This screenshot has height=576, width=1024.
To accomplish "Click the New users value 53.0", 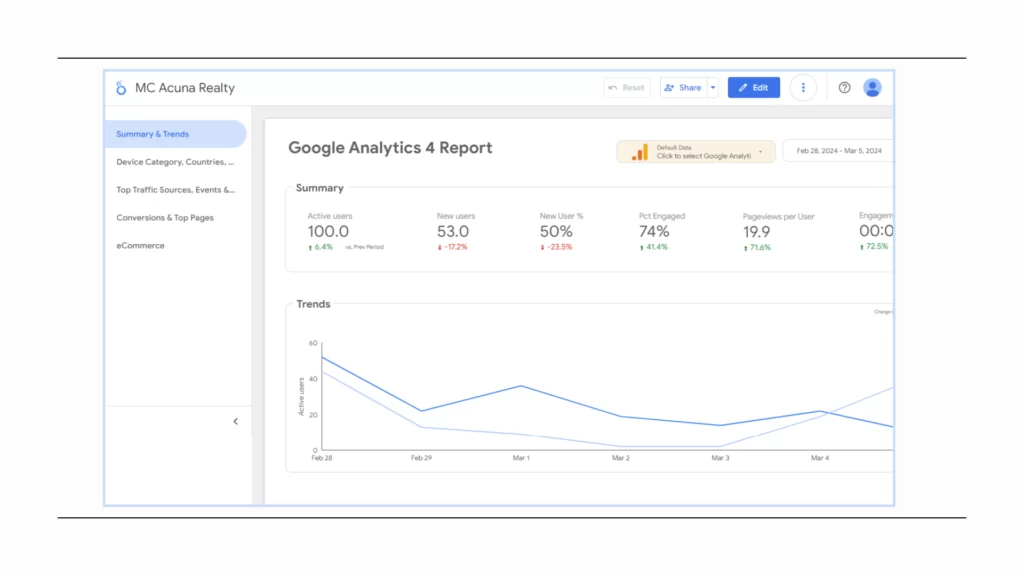I will [453, 231].
